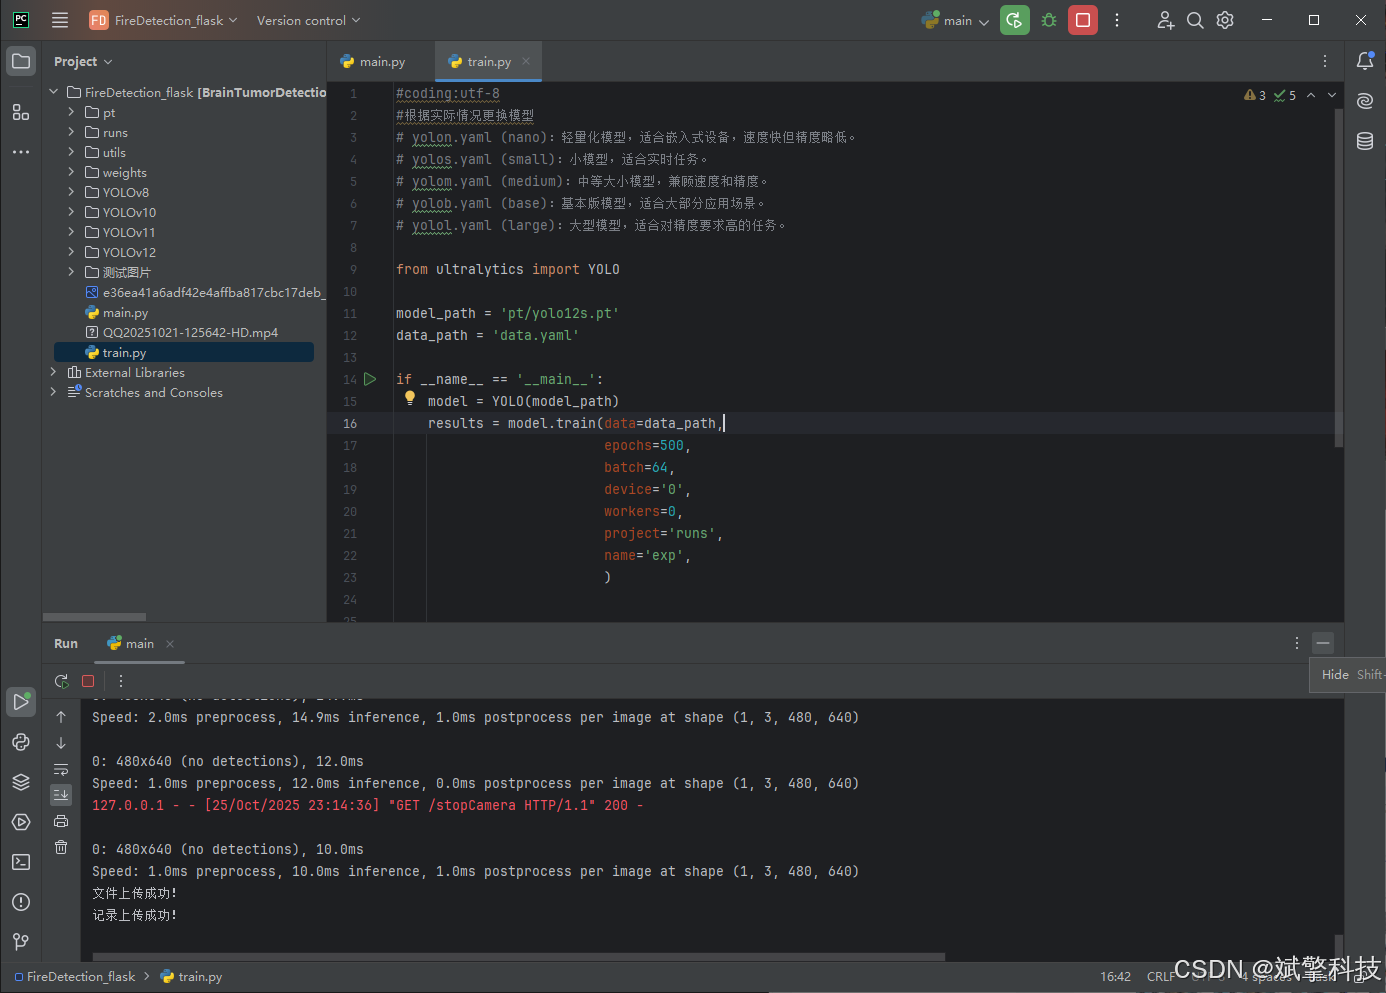Open editor tab options kebab menu
Image resolution: width=1386 pixels, height=993 pixels.
click(1325, 62)
